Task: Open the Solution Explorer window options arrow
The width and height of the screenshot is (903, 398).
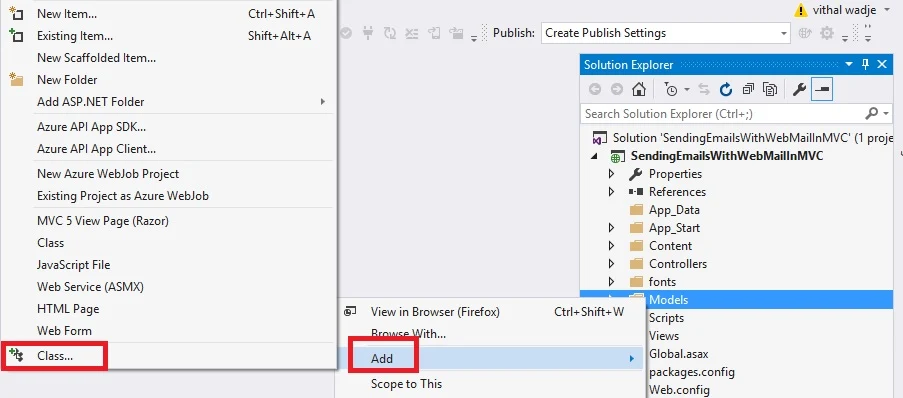Action: pyautogui.click(x=849, y=65)
